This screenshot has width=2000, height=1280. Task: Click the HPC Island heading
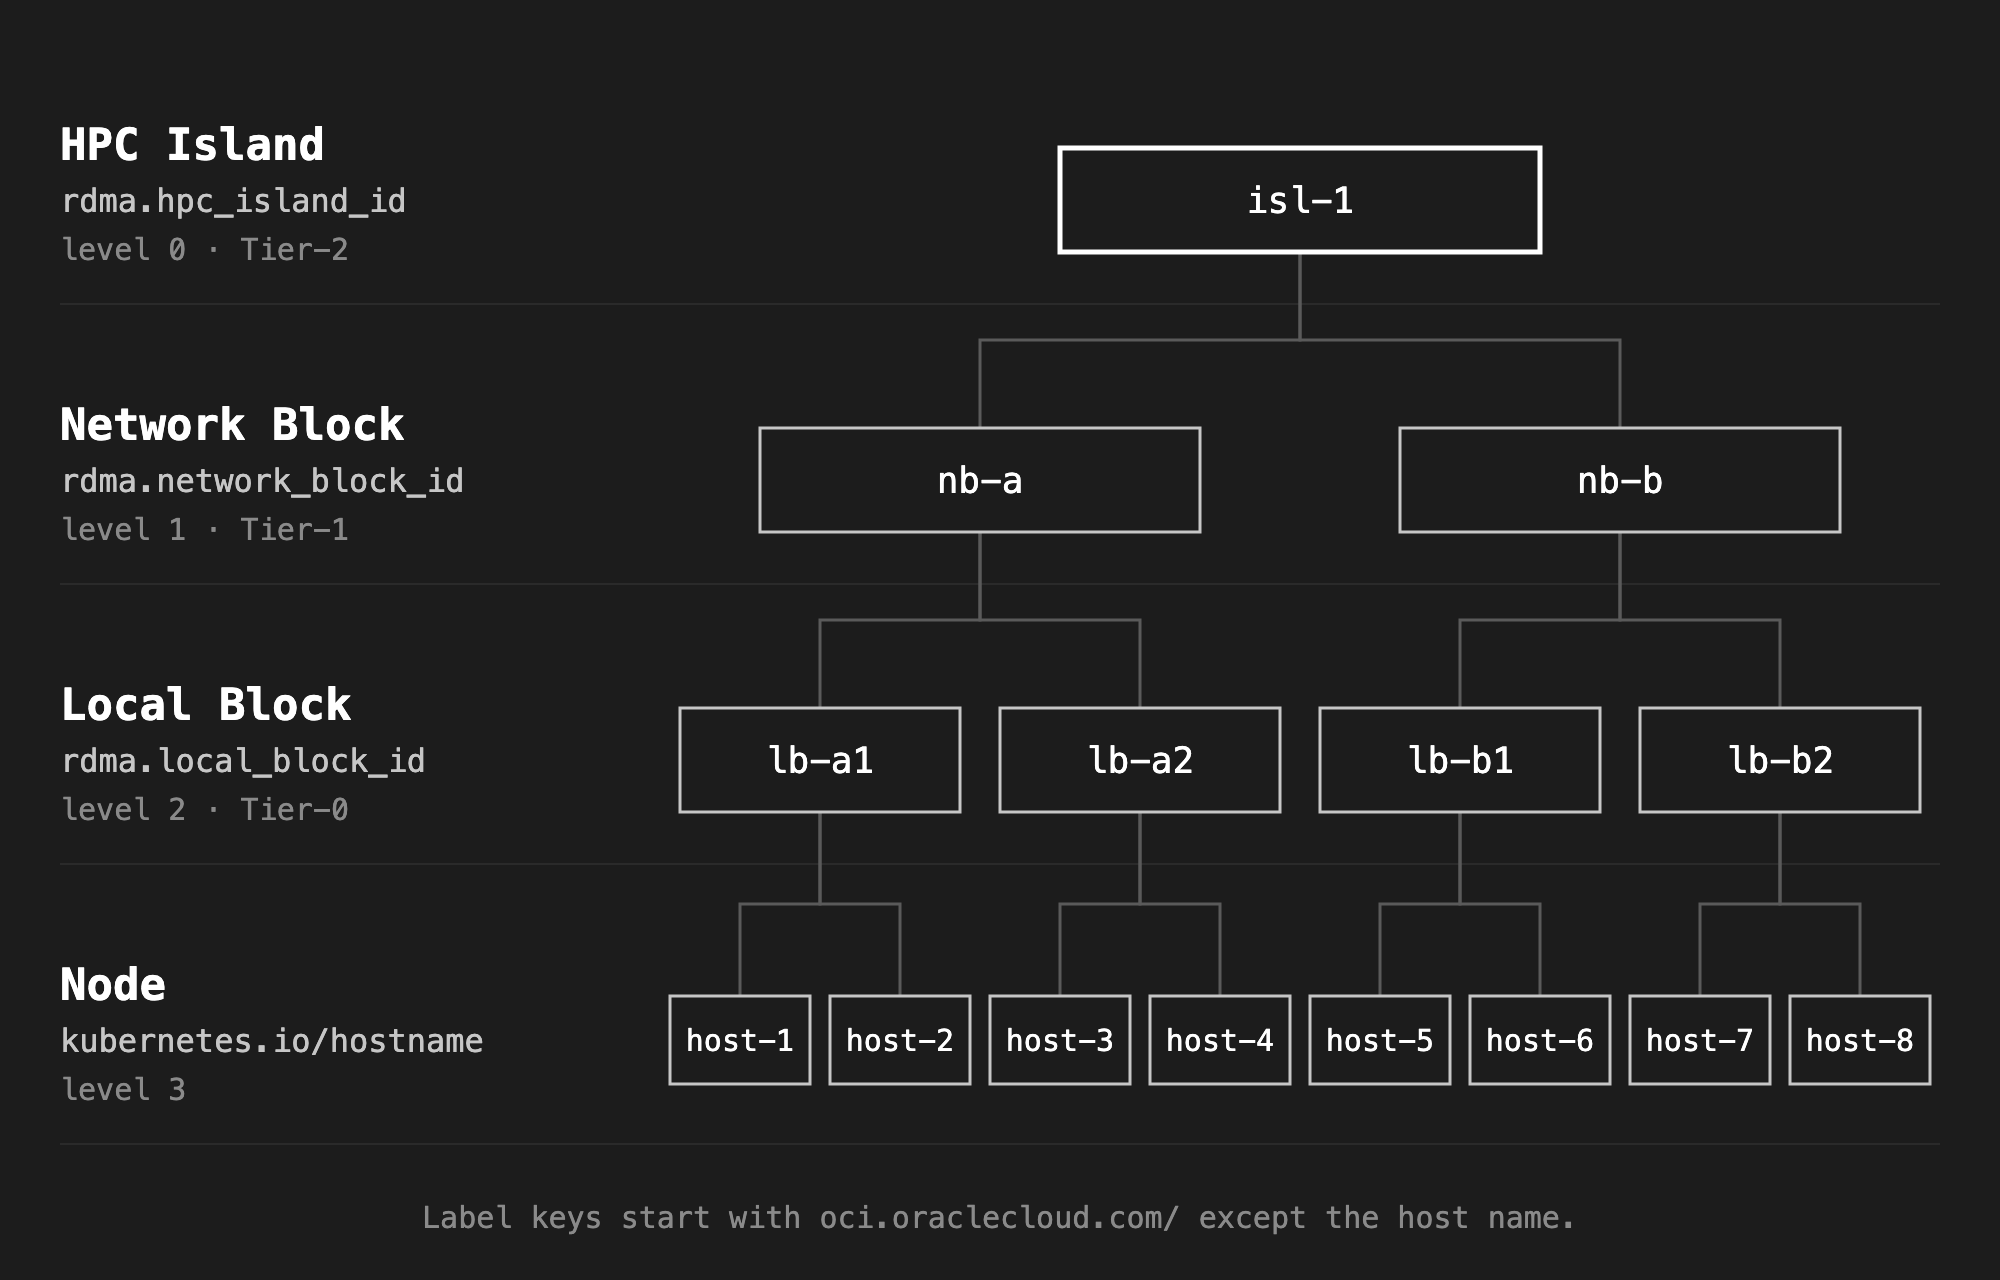pos(192,145)
